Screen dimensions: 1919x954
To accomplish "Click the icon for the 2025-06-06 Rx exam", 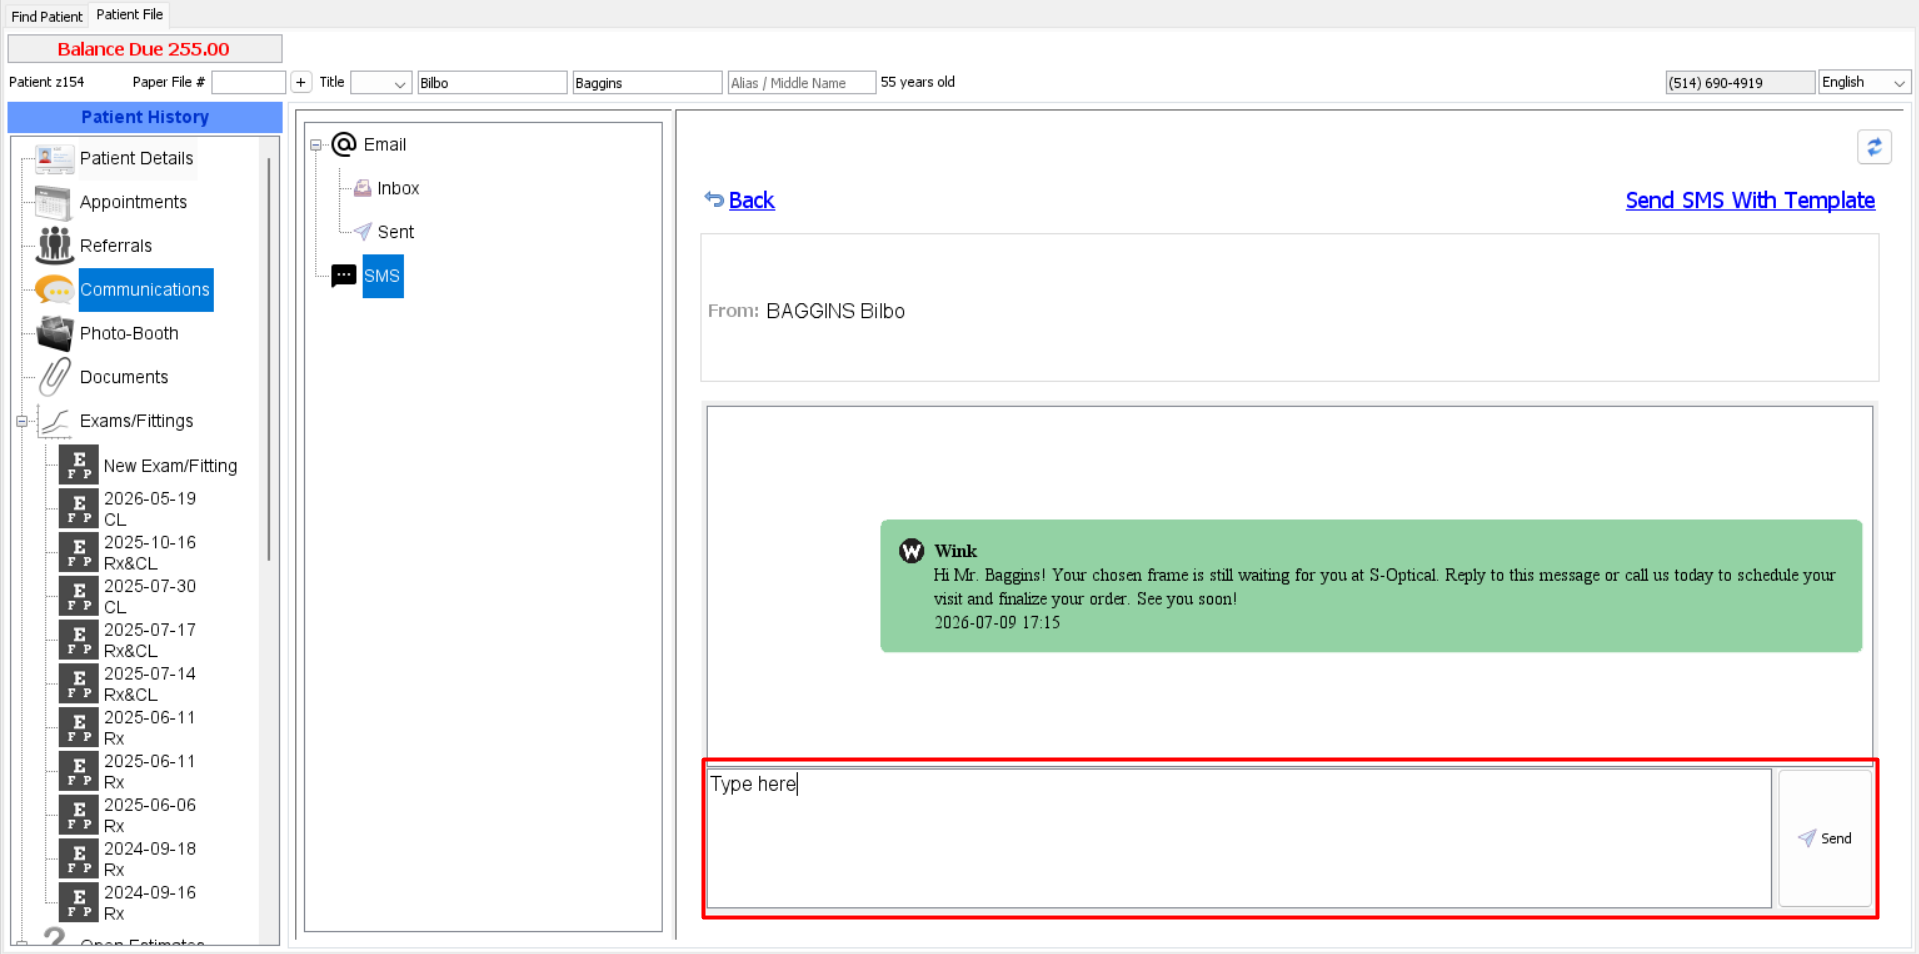I will pos(78,815).
